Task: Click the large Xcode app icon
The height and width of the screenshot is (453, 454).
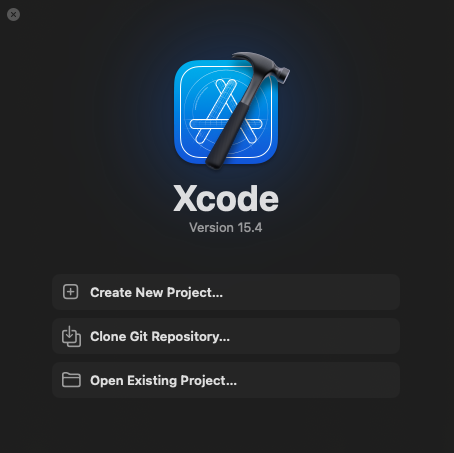Action: tap(231, 110)
